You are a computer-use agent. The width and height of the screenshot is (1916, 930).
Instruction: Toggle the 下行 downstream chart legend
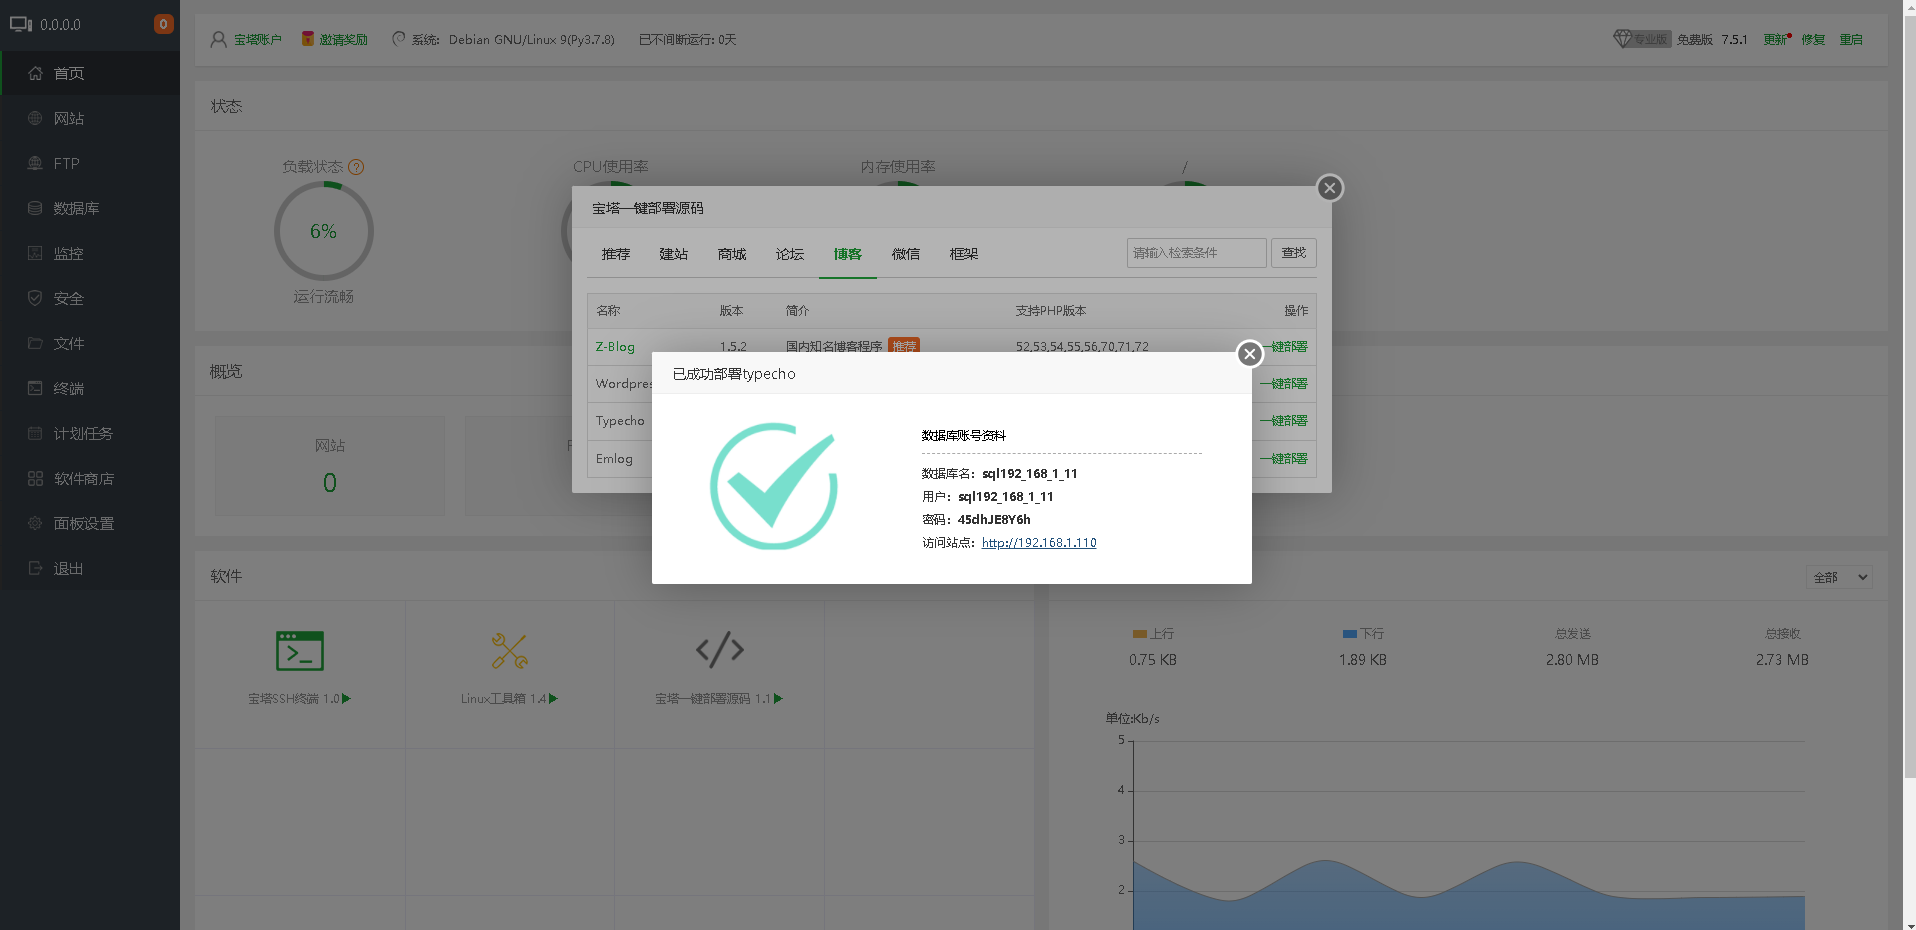pyautogui.click(x=1363, y=634)
